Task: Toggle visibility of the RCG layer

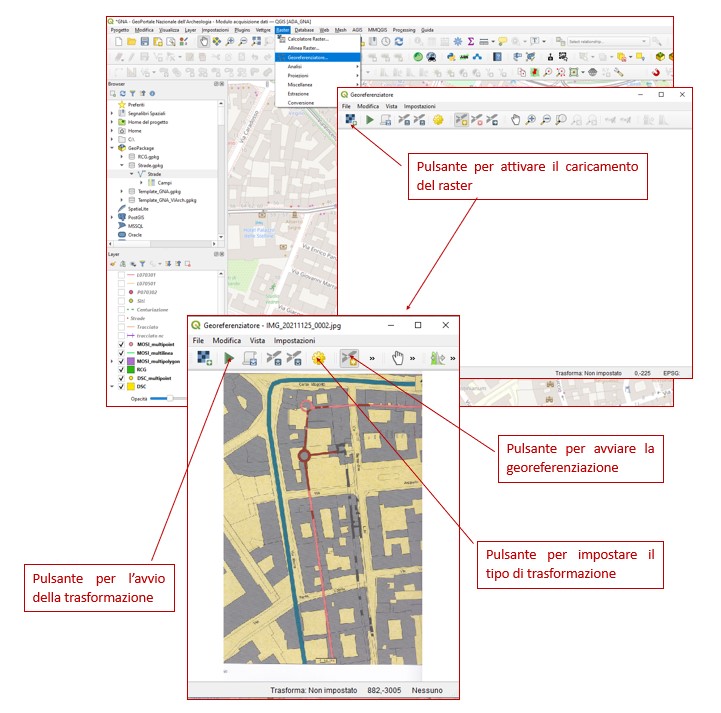Action: click(122, 368)
